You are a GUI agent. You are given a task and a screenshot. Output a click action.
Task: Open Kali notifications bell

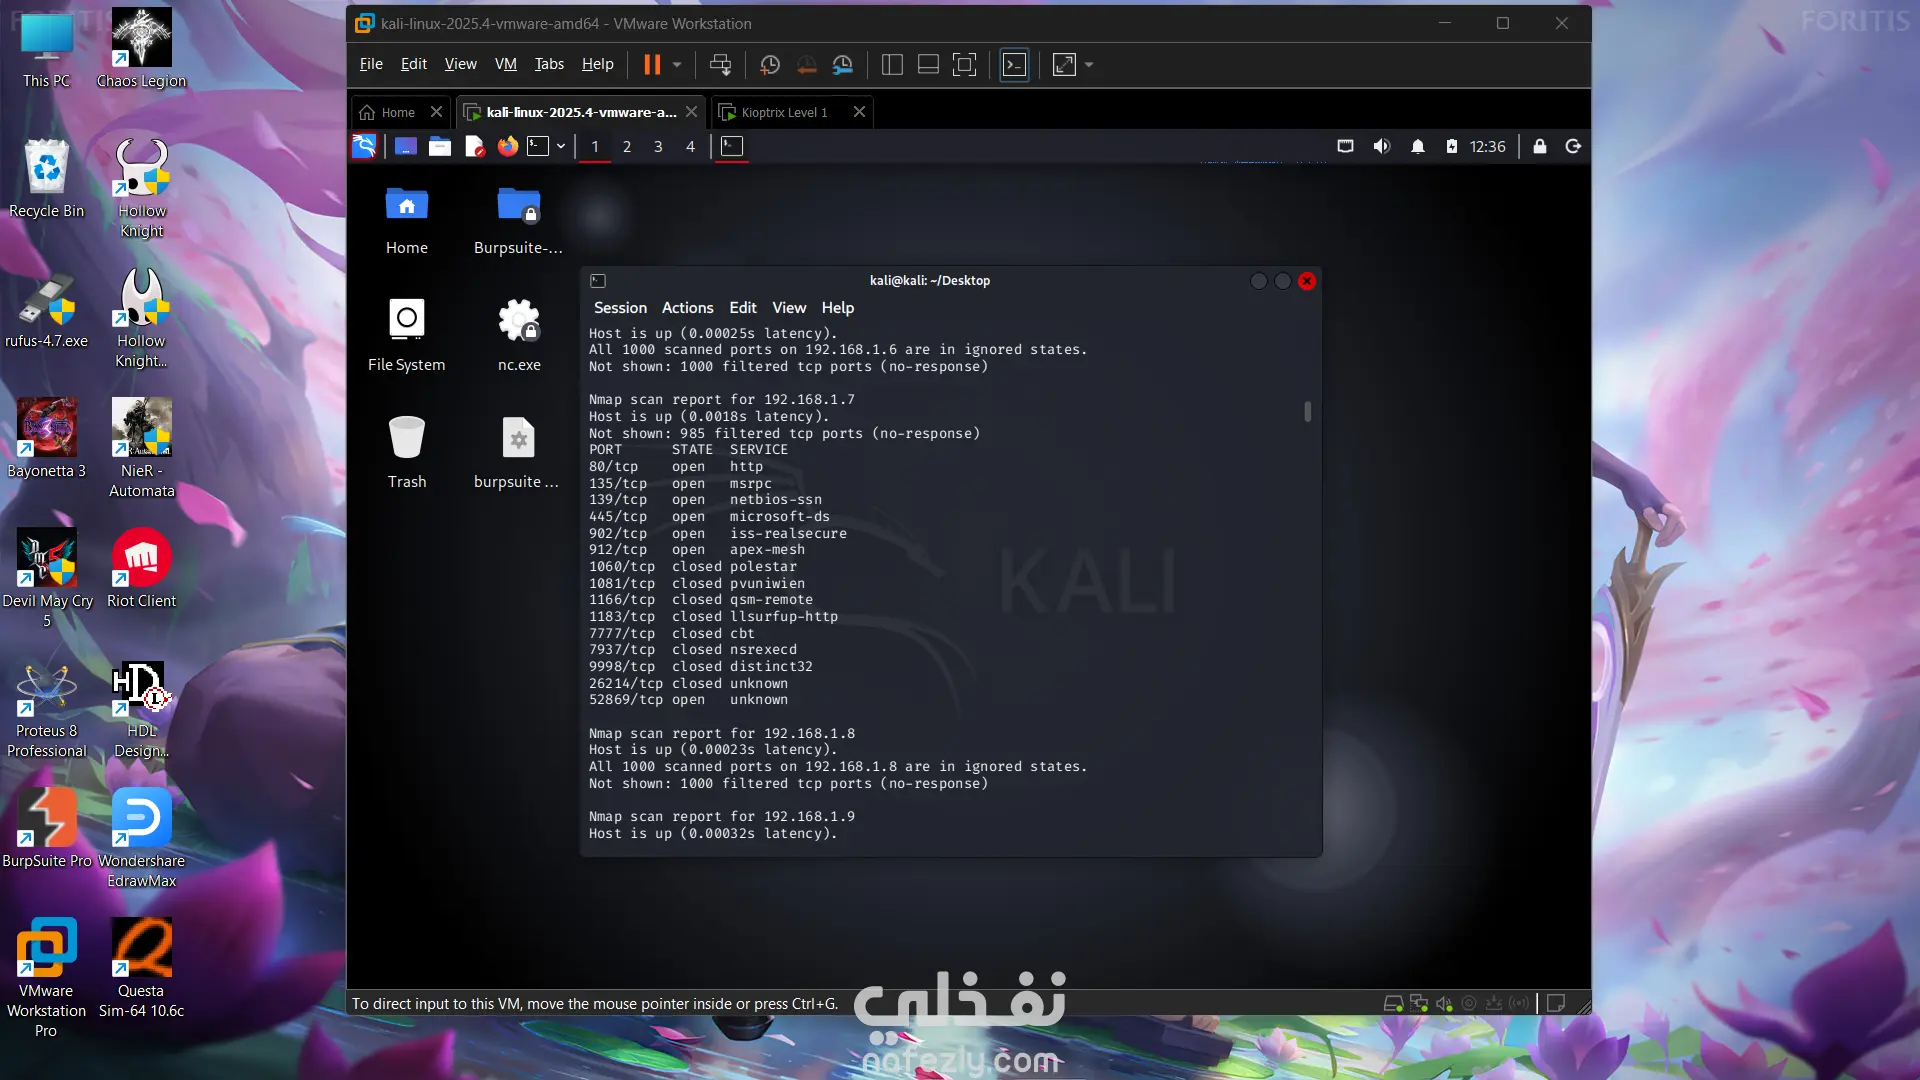pos(1417,147)
